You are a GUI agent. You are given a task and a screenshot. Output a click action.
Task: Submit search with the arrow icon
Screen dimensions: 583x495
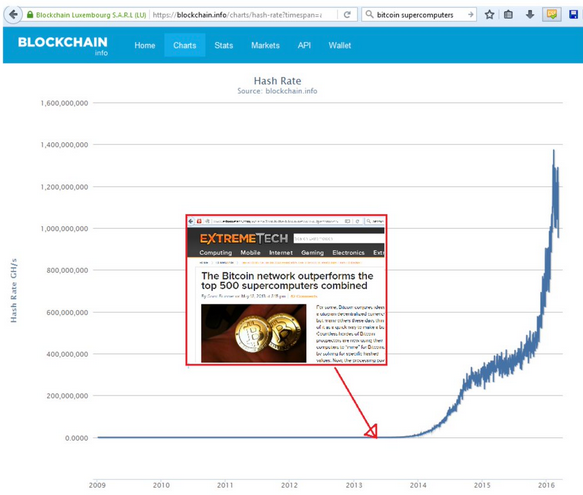(470, 15)
